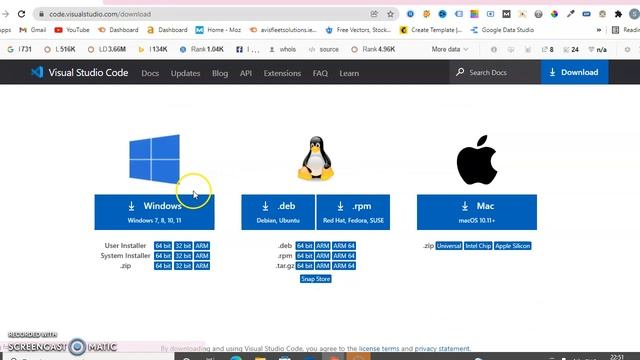Bookmark this page with star icon

[x=390, y=14]
